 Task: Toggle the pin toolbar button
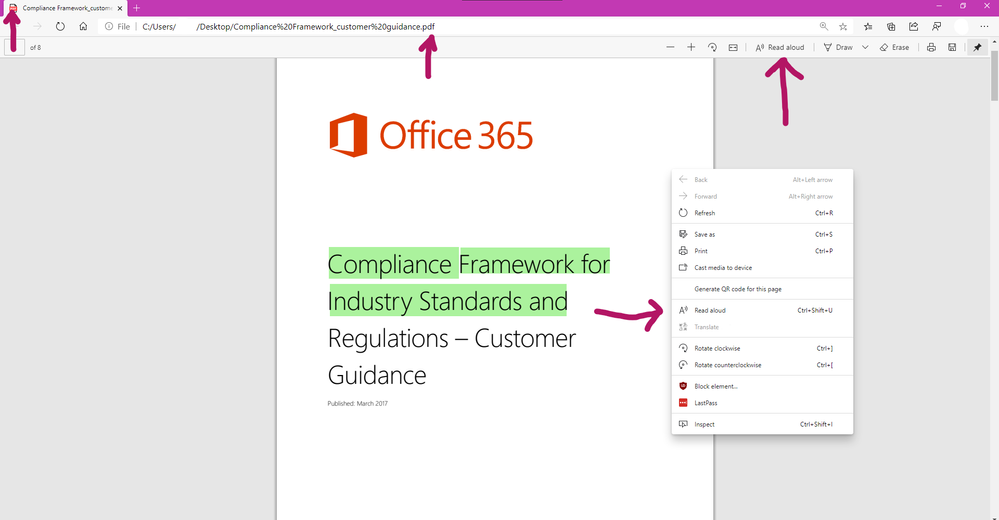point(977,47)
